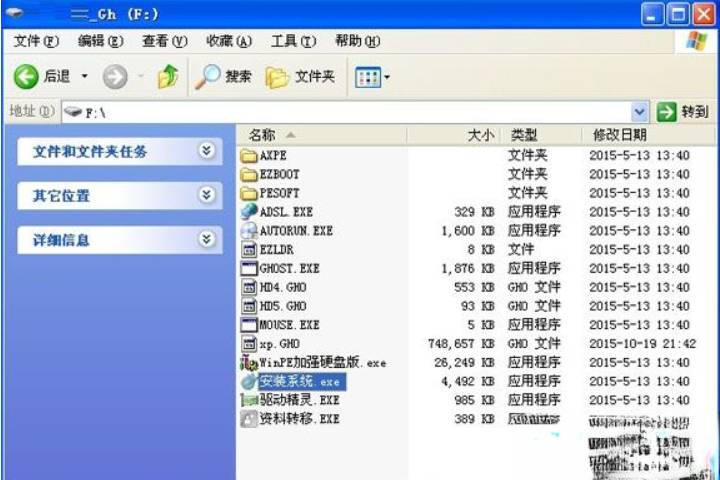Sort by the 类型 column header

pyautogui.click(x=541, y=135)
